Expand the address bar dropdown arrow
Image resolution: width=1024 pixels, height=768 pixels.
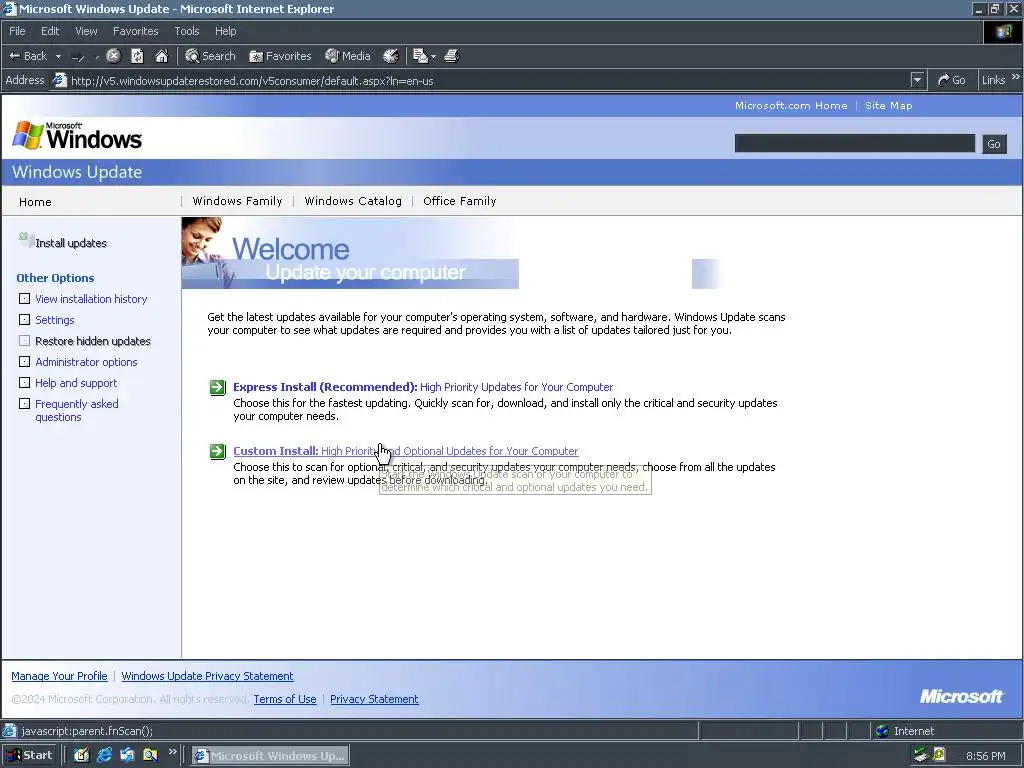click(x=918, y=80)
